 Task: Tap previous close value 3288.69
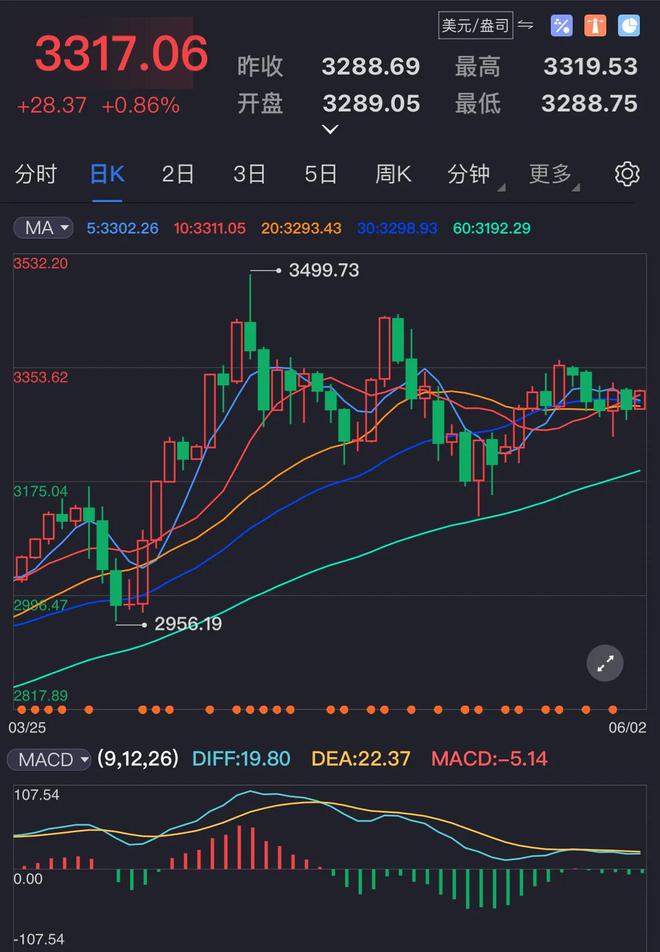(370, 66)
